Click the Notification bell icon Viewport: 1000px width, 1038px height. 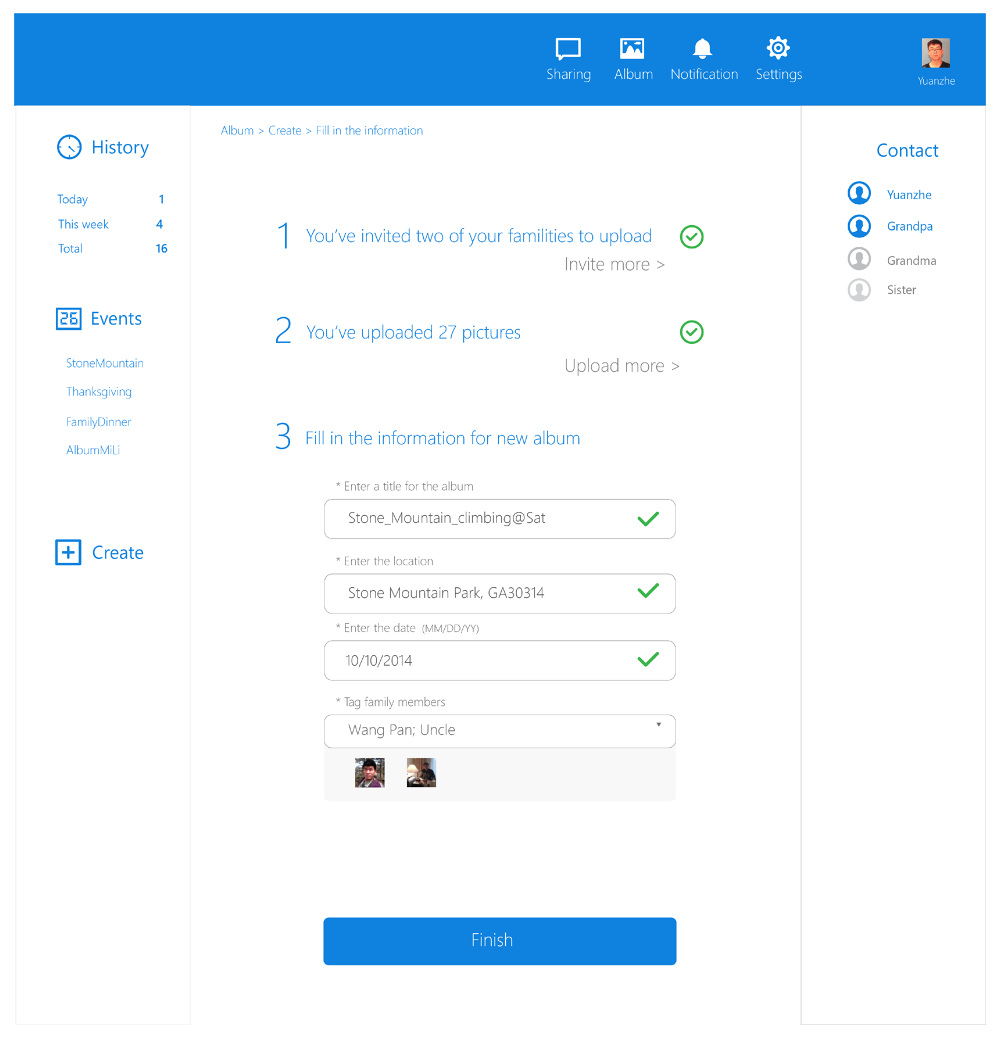click(703, 49)
